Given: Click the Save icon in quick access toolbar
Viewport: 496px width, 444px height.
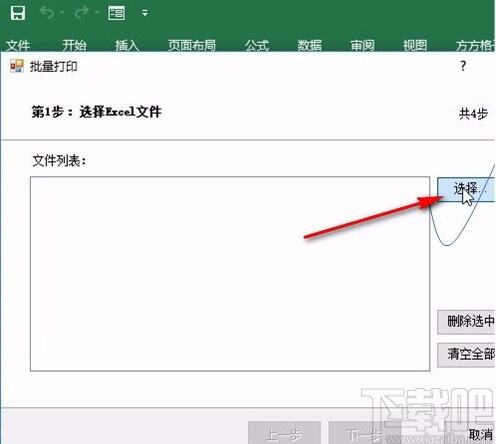Looking at the screenshot, I should pos(18,13).
